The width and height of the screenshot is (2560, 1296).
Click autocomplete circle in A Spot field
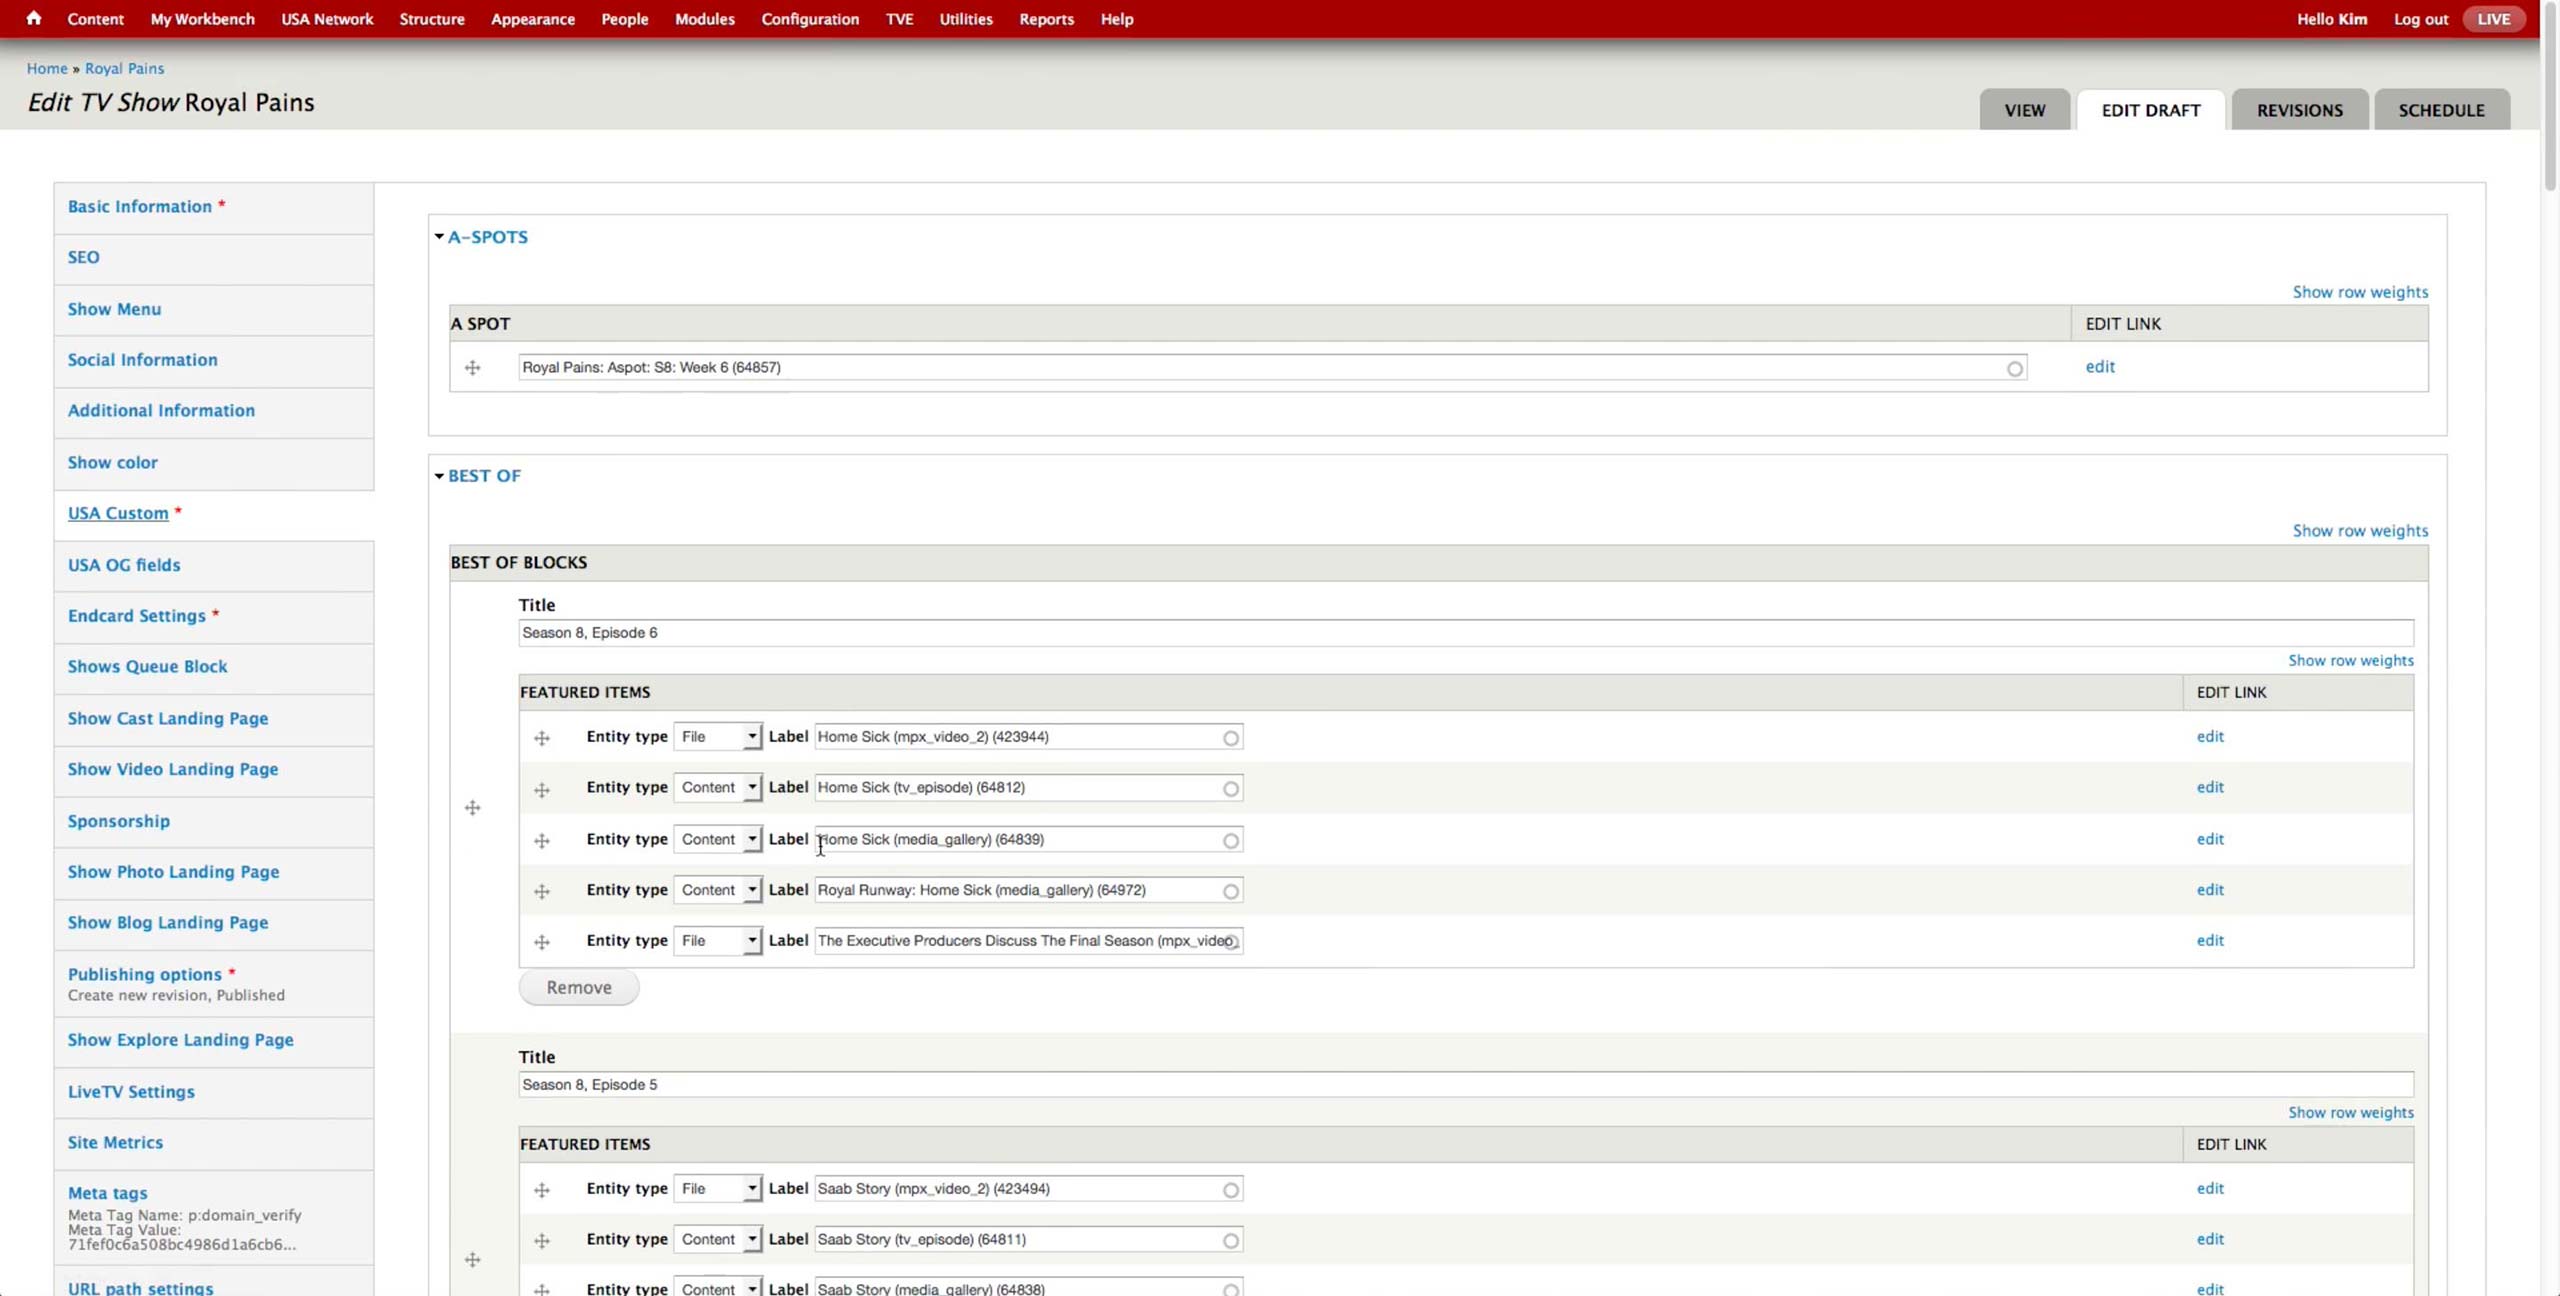click(2014, 369)
